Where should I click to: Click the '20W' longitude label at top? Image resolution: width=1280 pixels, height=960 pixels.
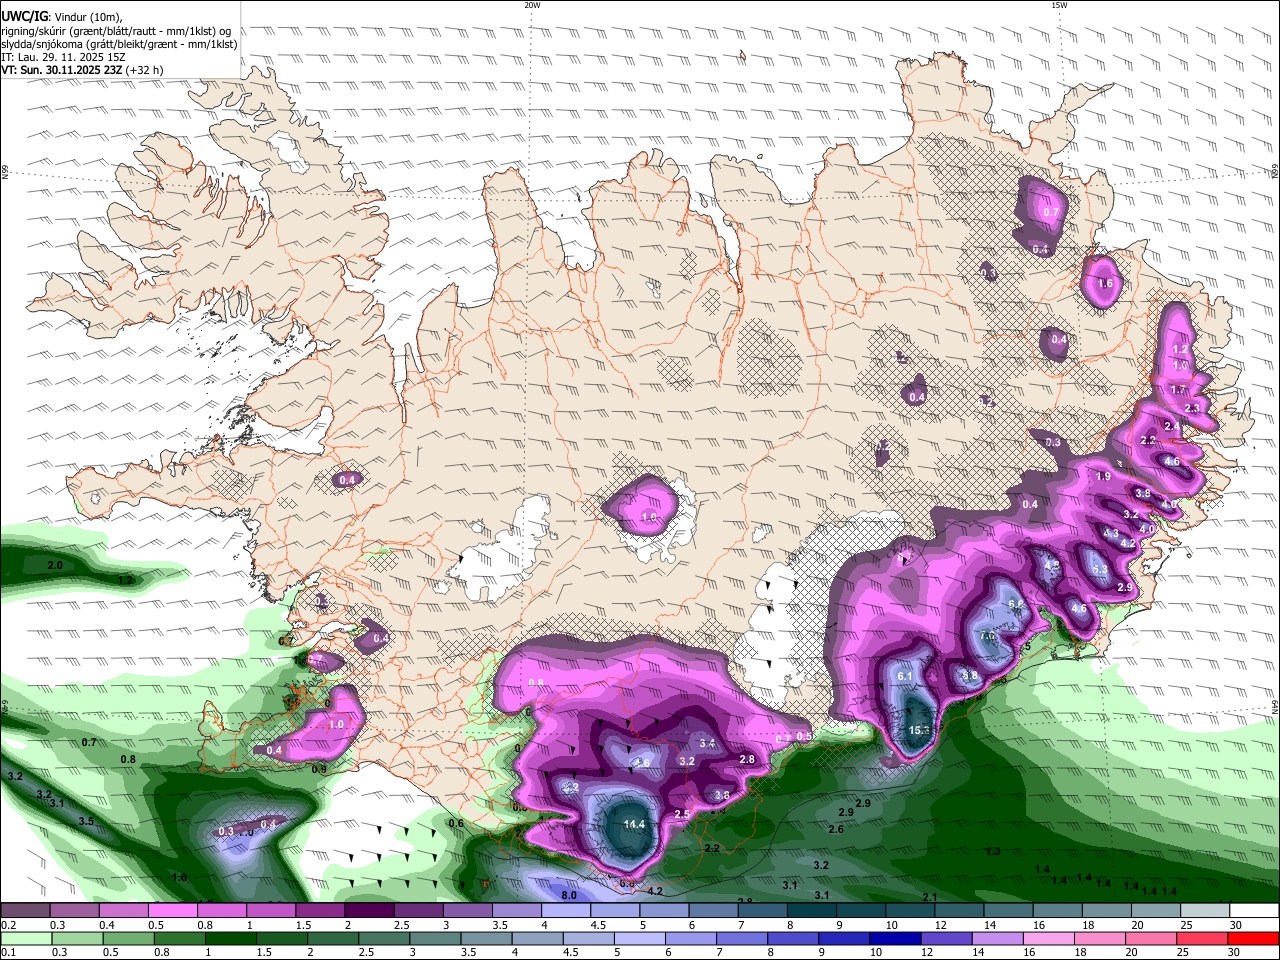[532, 5]
